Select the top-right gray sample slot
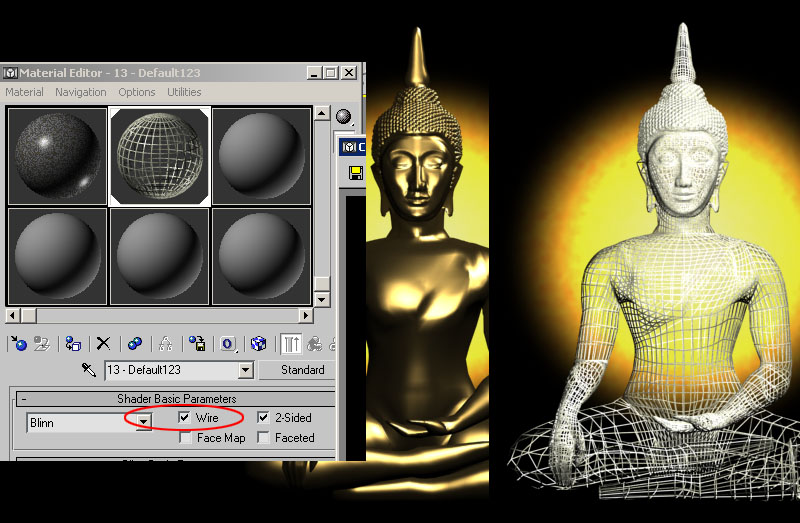The image size is (800, 523). coord(261,156)
